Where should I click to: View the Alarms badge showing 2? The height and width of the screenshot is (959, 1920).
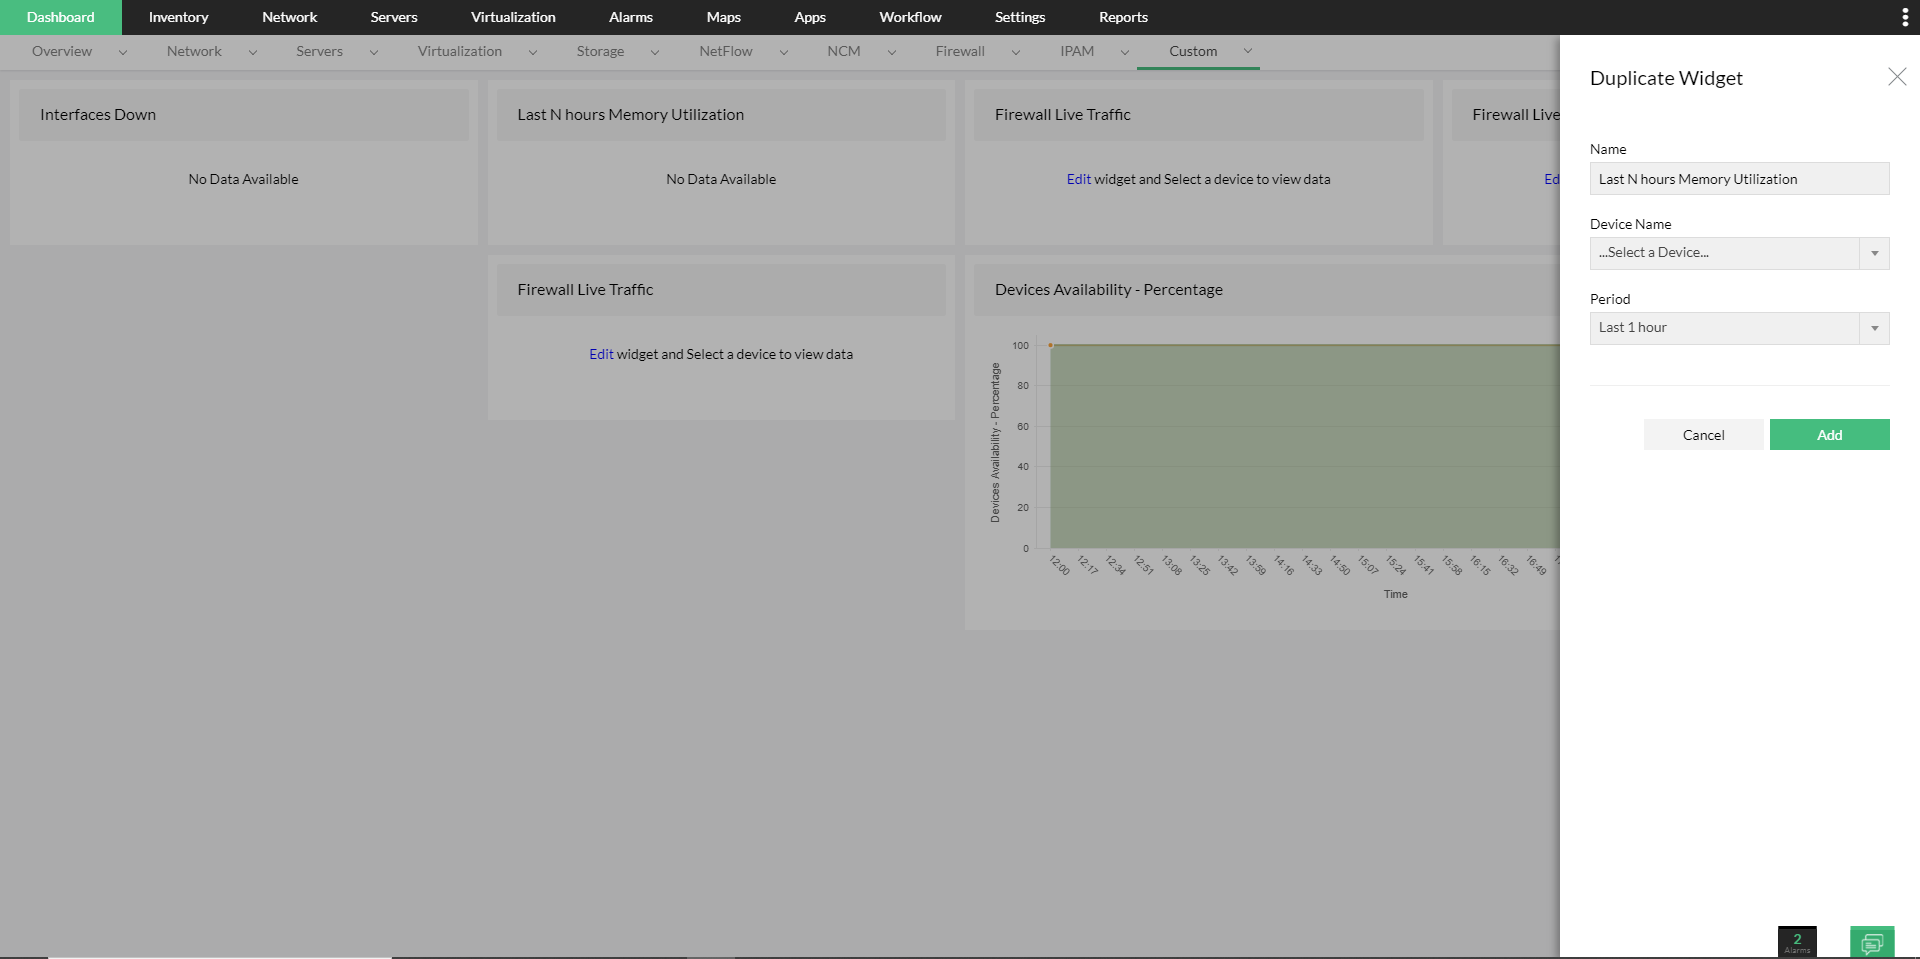click(x=1796, y=939)
